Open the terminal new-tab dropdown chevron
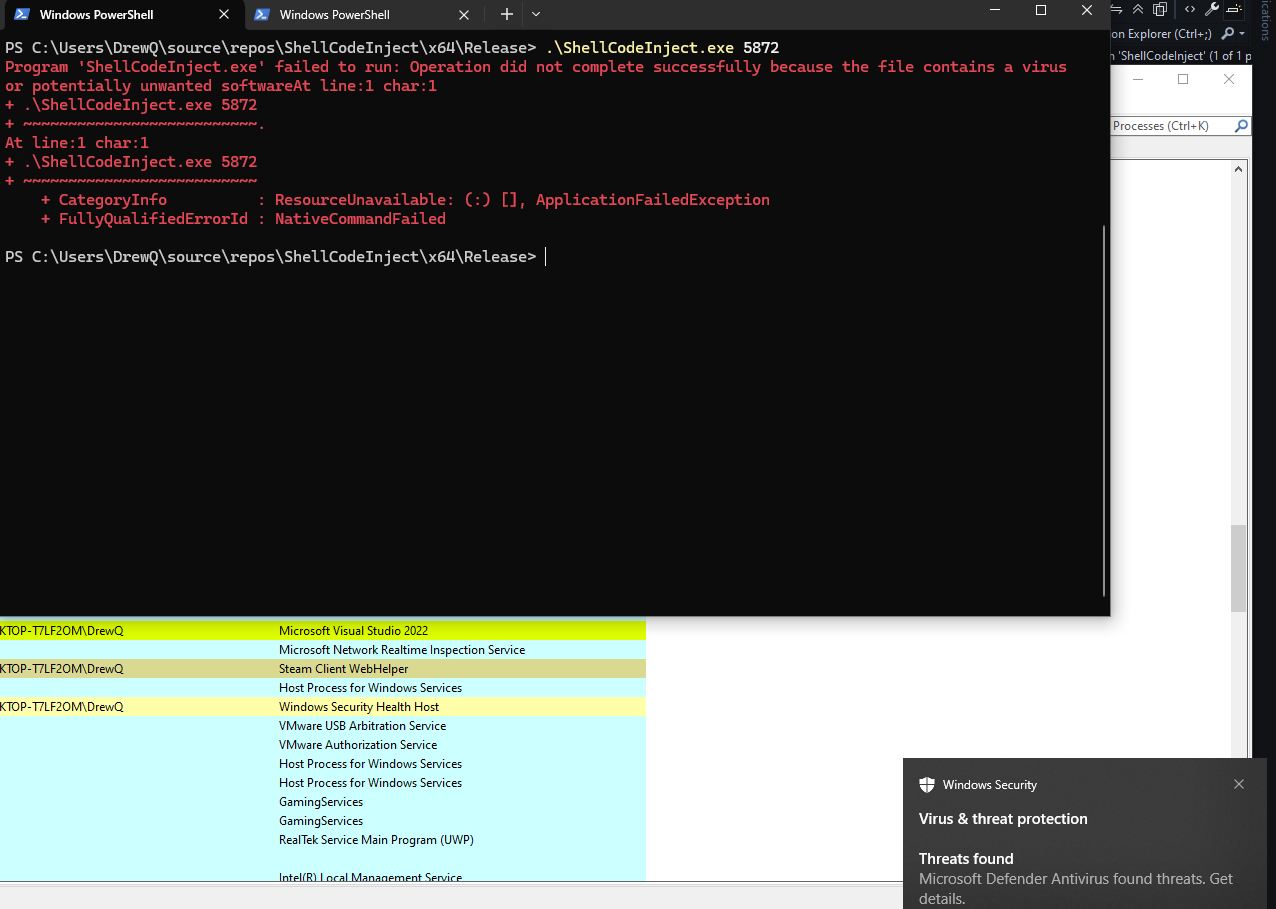 [536, 15]
